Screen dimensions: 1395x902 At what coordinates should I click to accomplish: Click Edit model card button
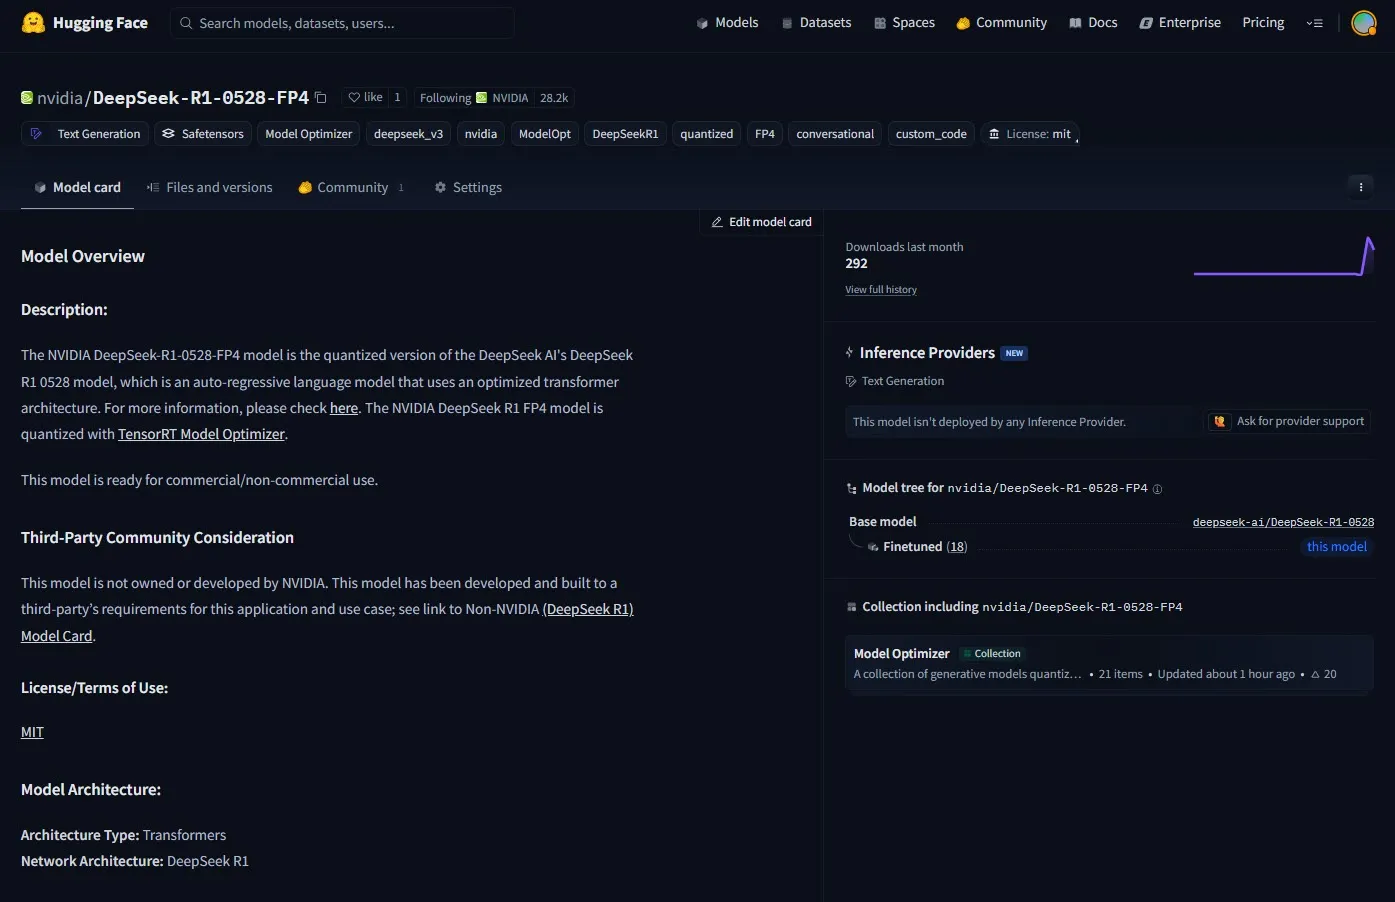761,222
